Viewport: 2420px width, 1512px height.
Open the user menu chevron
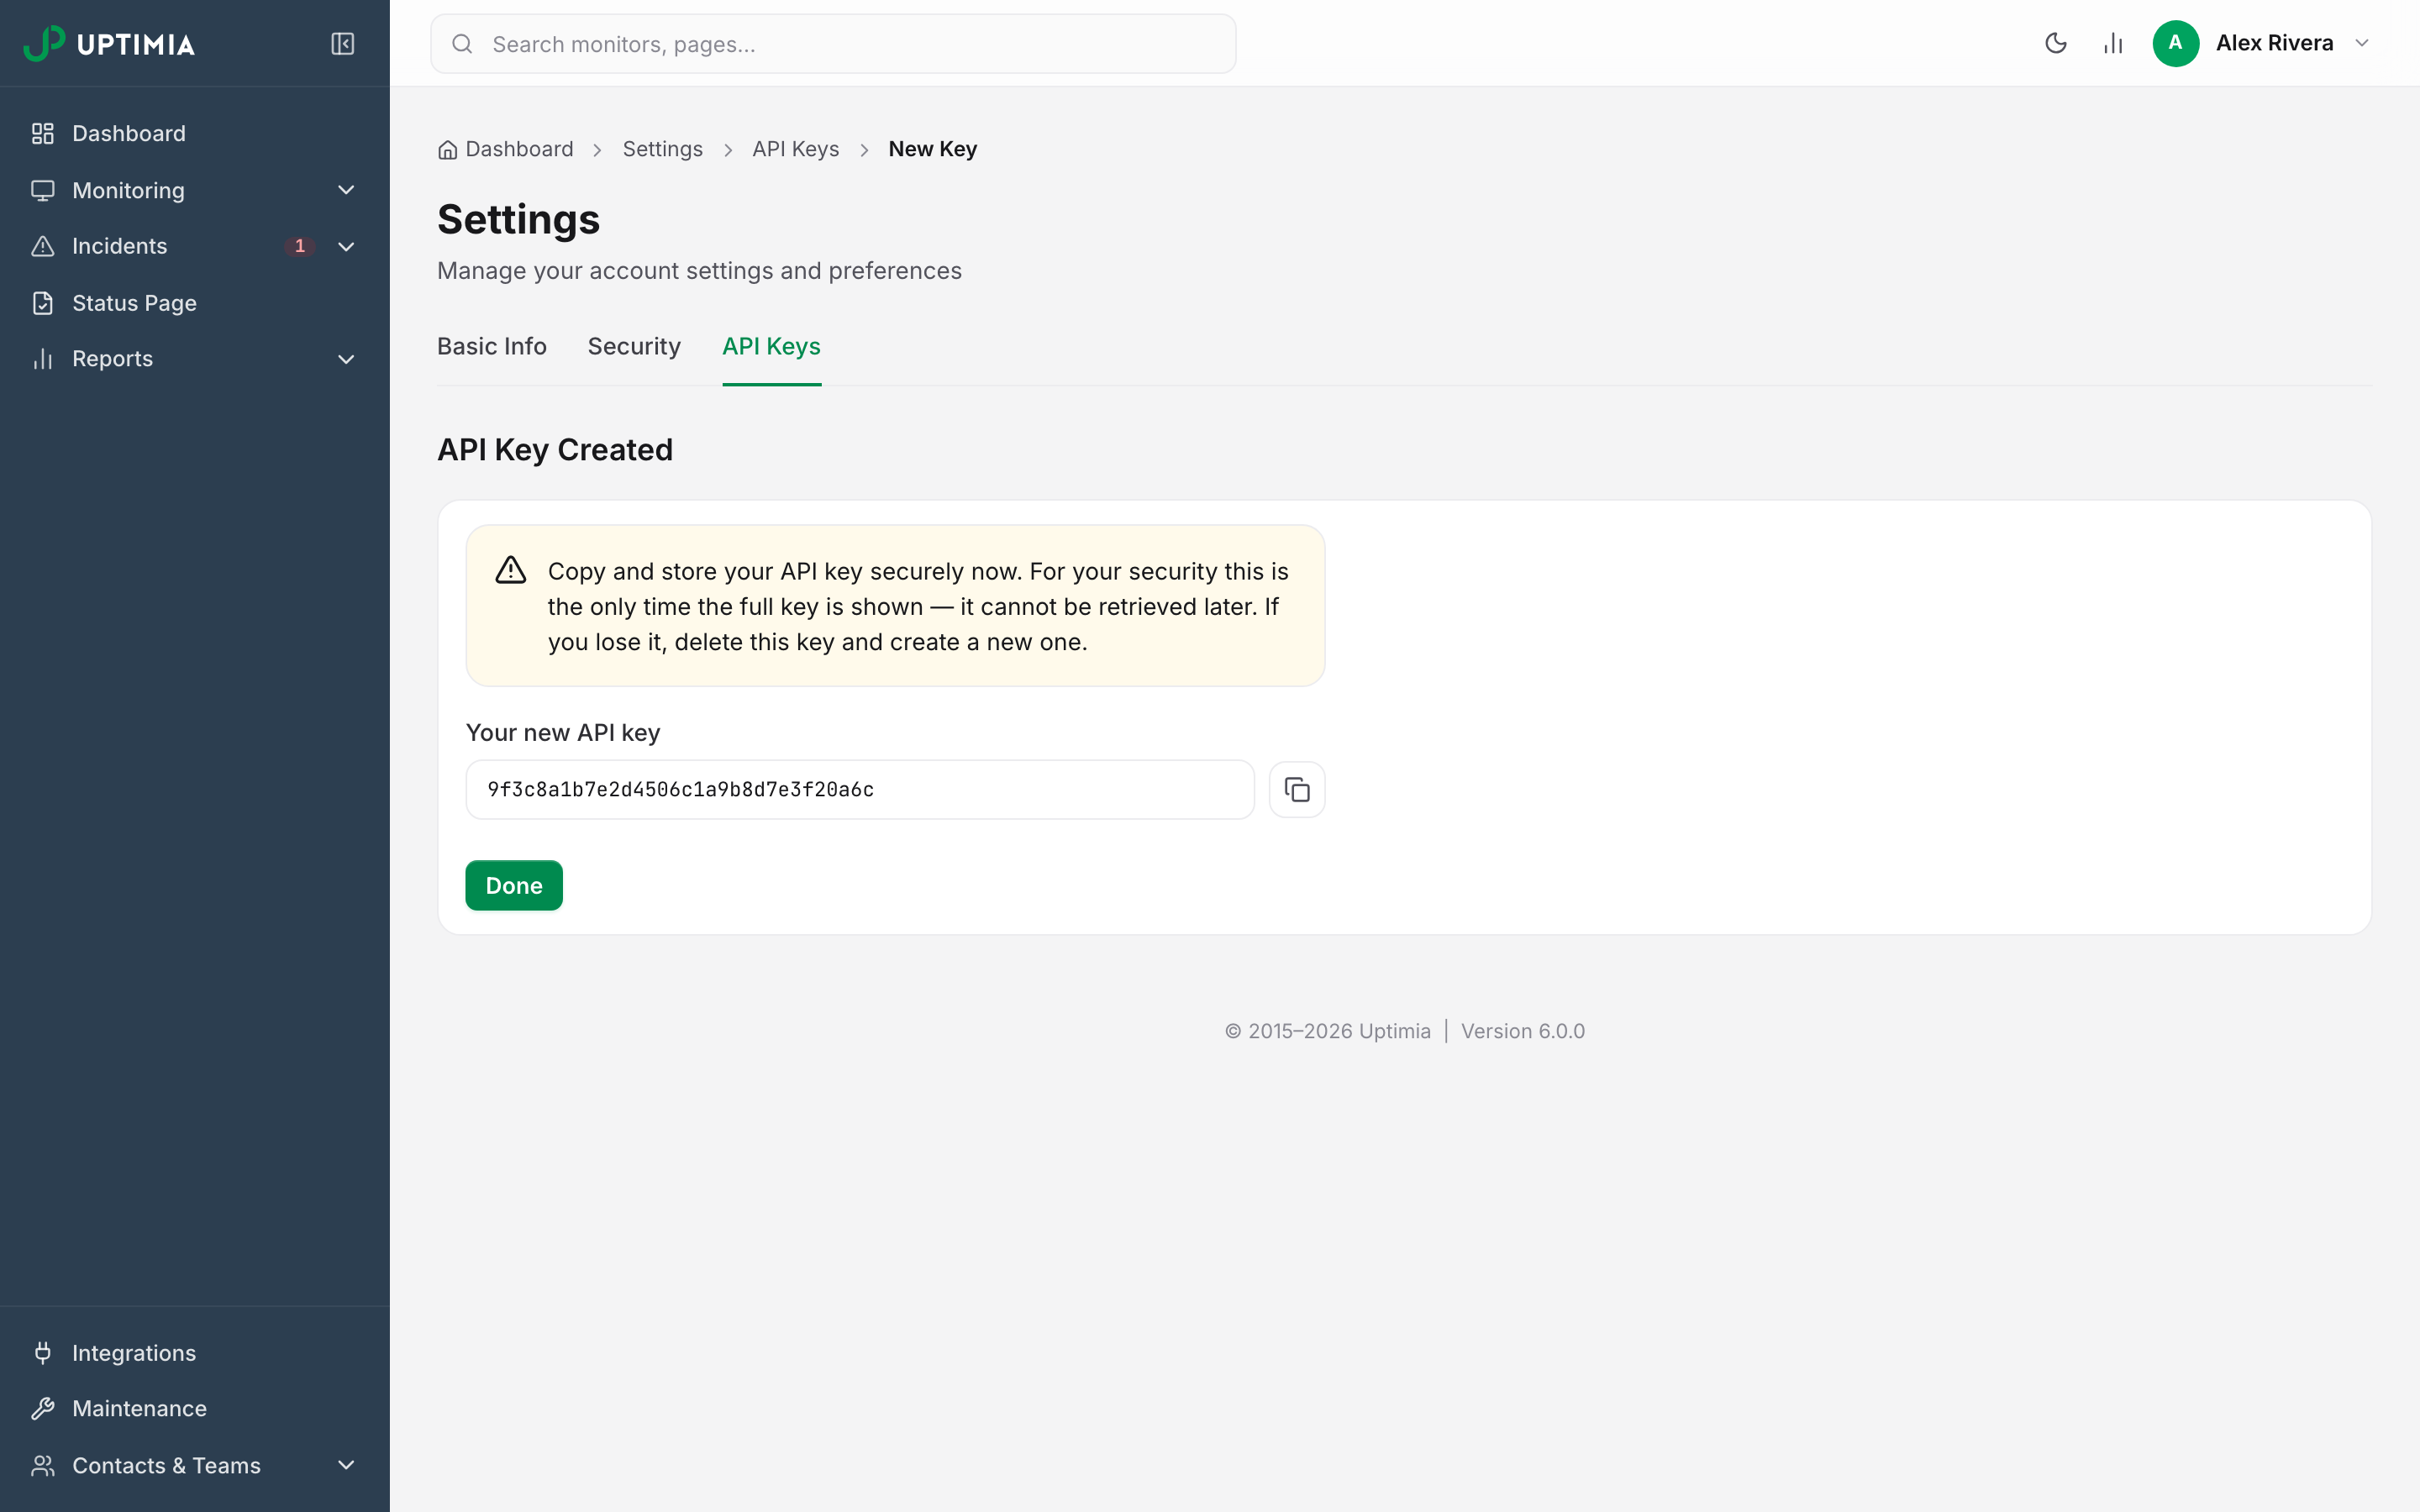click(2362, 43)
